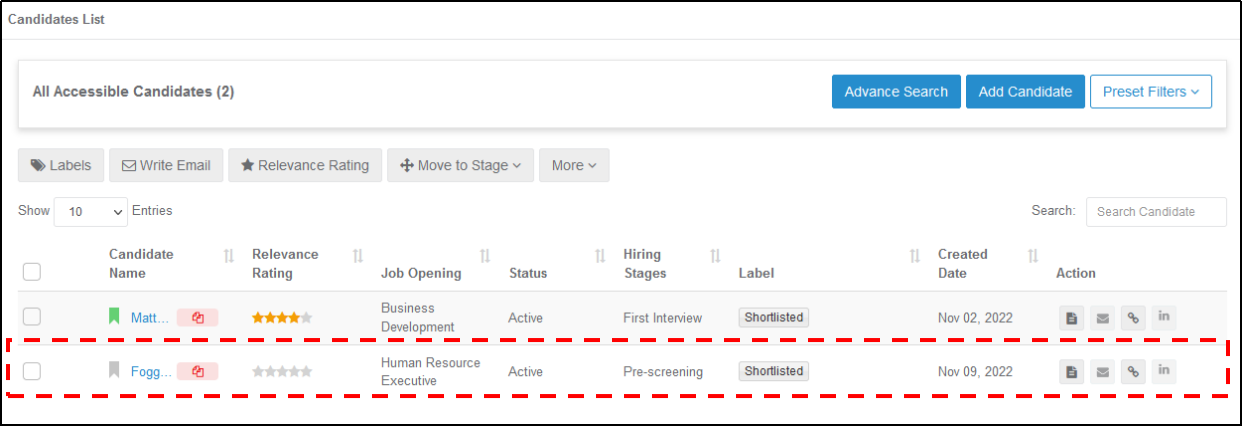
Task: Sort by Hiring Stages column arrows
Action: (715, 256)
